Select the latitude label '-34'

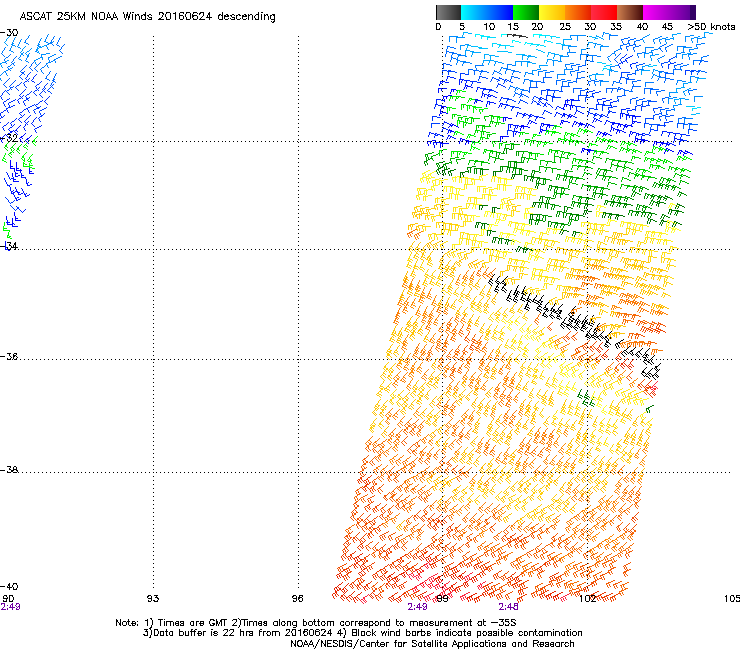9,246
